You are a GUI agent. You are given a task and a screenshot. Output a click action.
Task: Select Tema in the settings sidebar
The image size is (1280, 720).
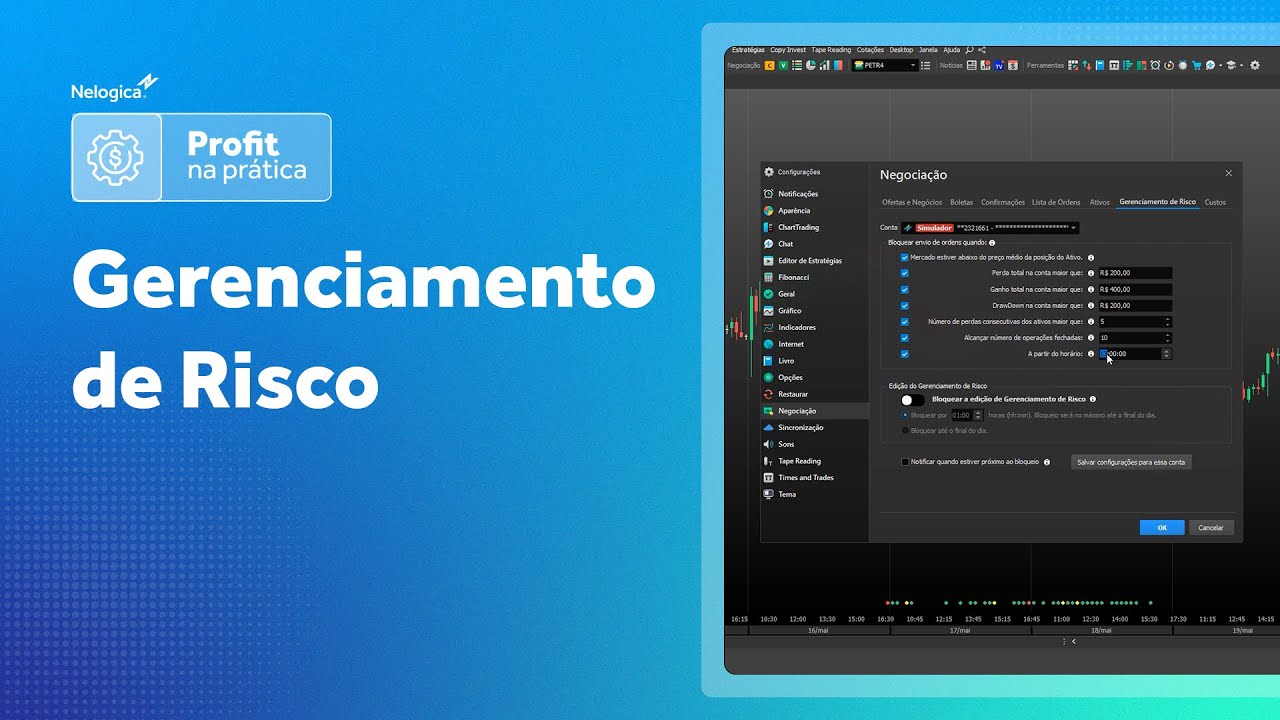(787, 494)
